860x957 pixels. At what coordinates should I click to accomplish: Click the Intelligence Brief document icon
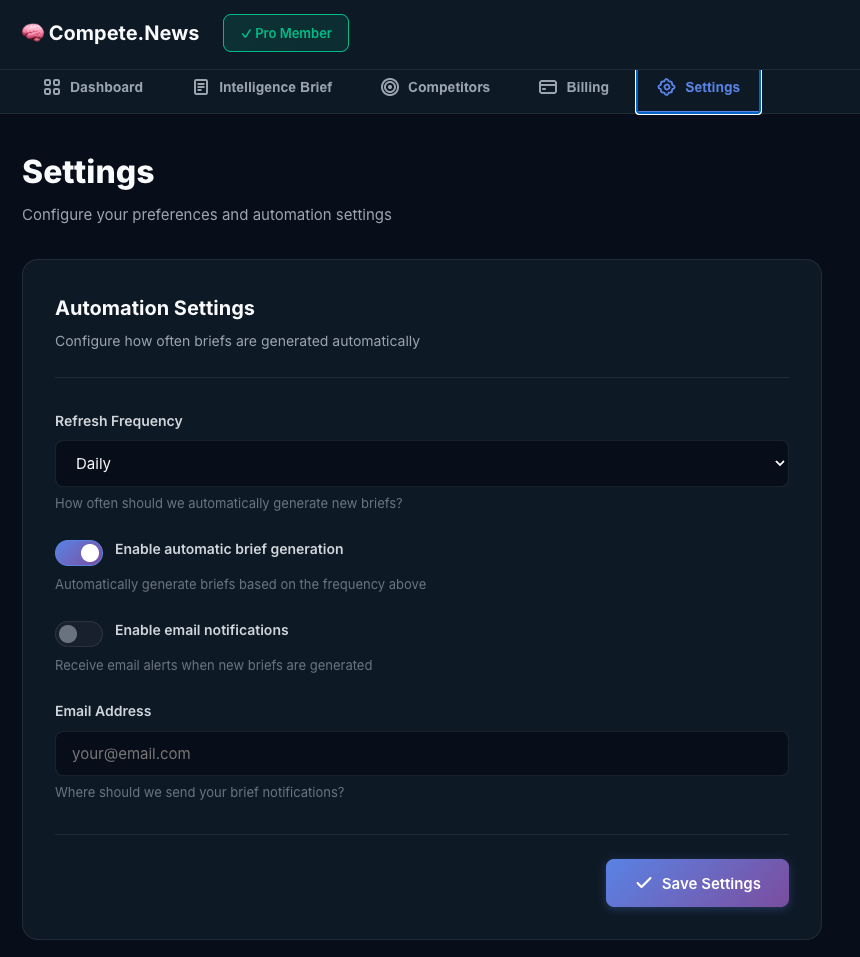tap(201, 87)
